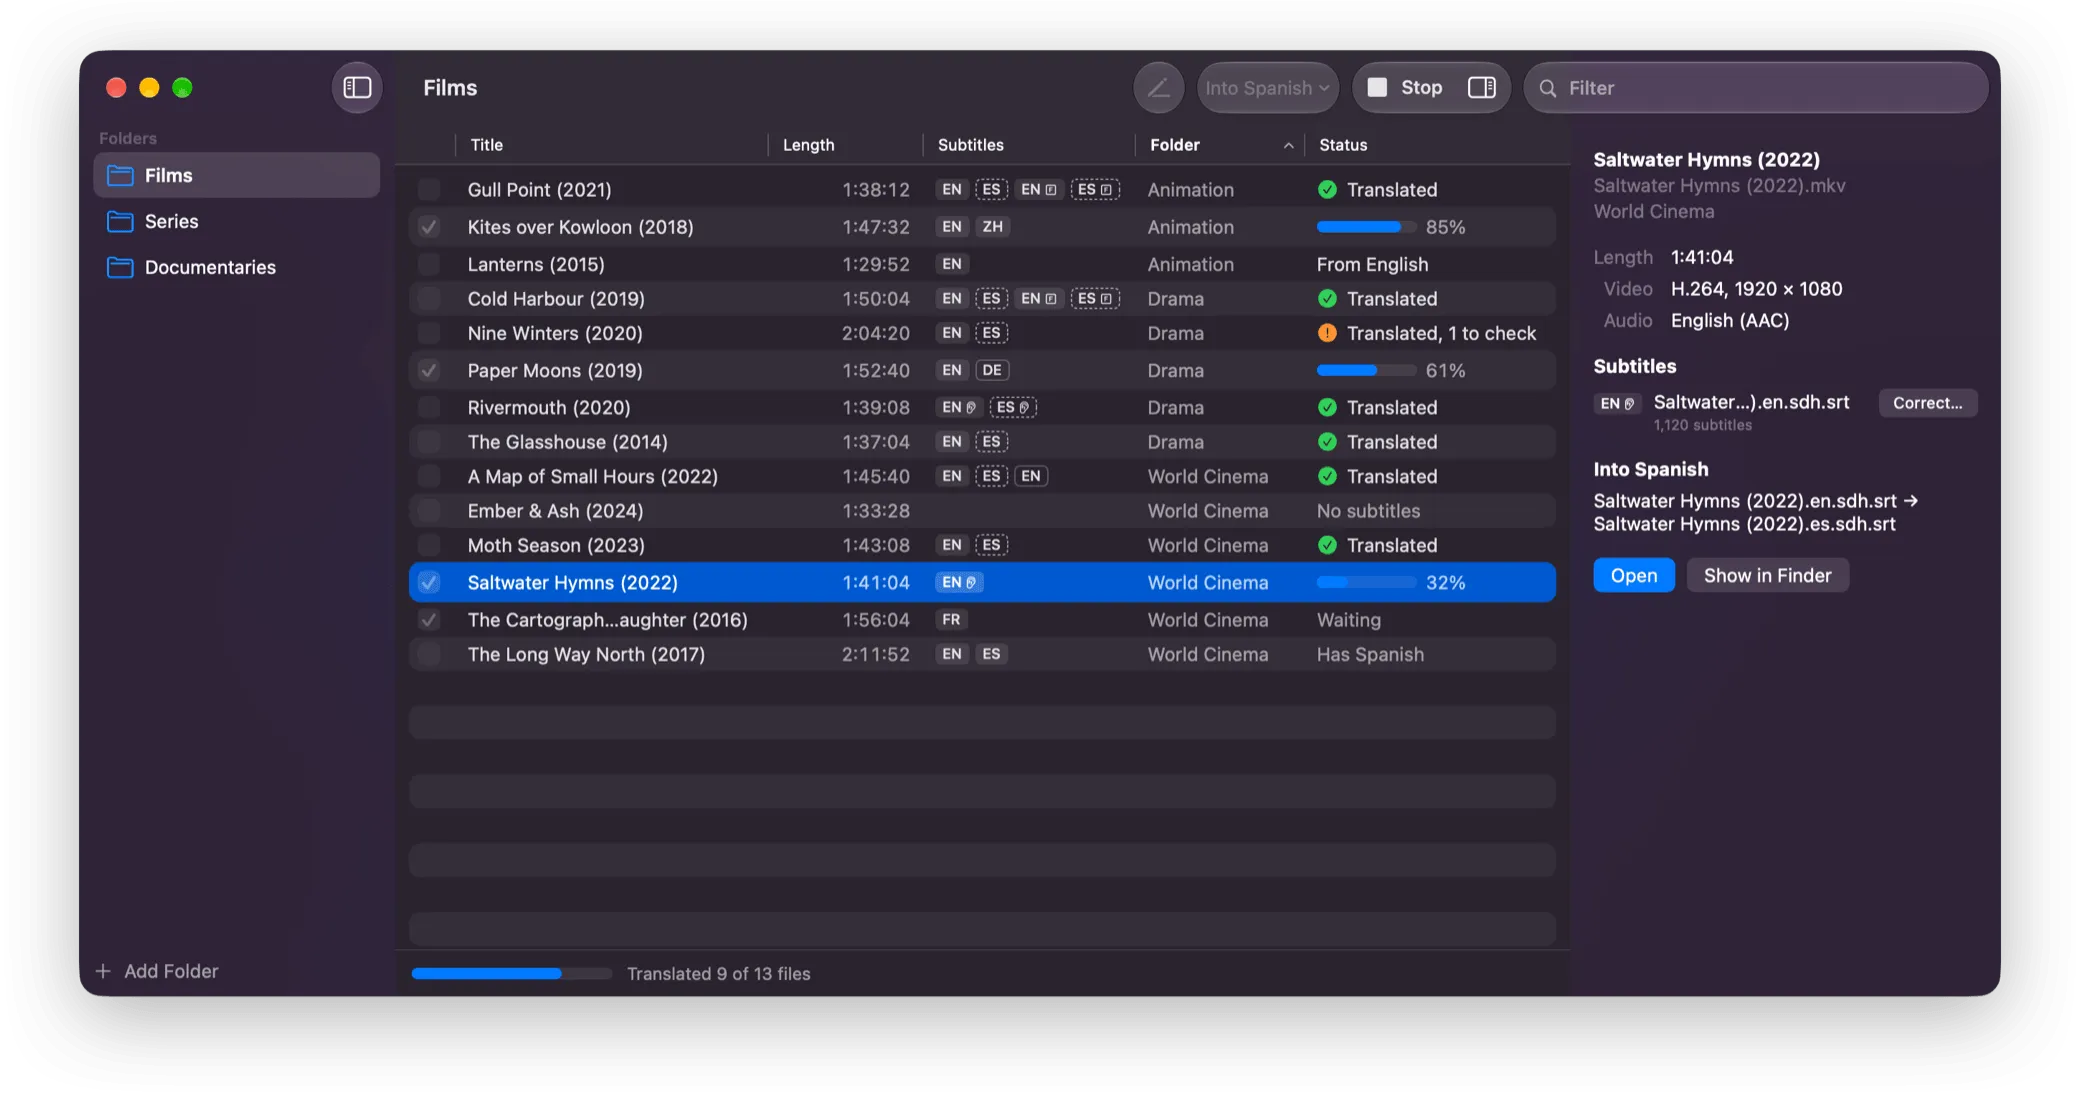This screenshot has width=2080, height=1104.
Task: Toggle the sidebar panel icon
Action: (357, 88)
